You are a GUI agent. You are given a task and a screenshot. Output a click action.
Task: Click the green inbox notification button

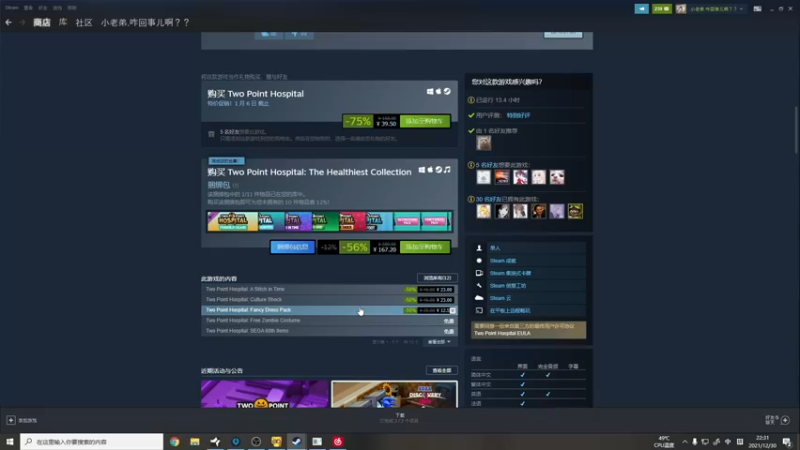click(661, 9)
